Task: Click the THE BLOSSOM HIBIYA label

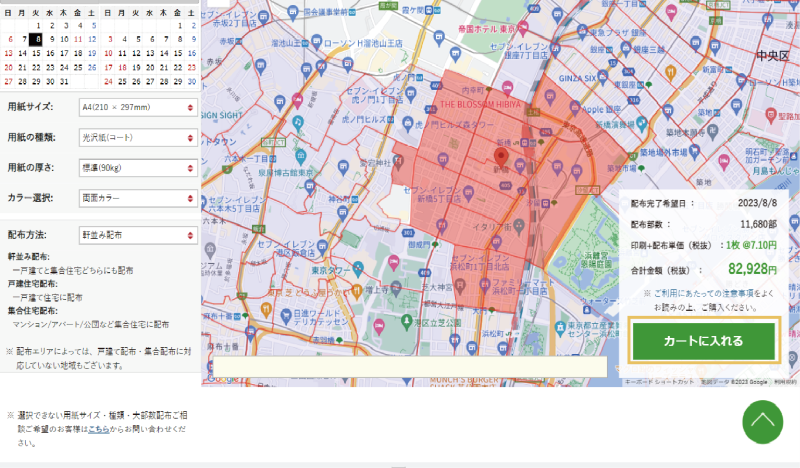Action: pyautogui.click(x=480, y=105)
